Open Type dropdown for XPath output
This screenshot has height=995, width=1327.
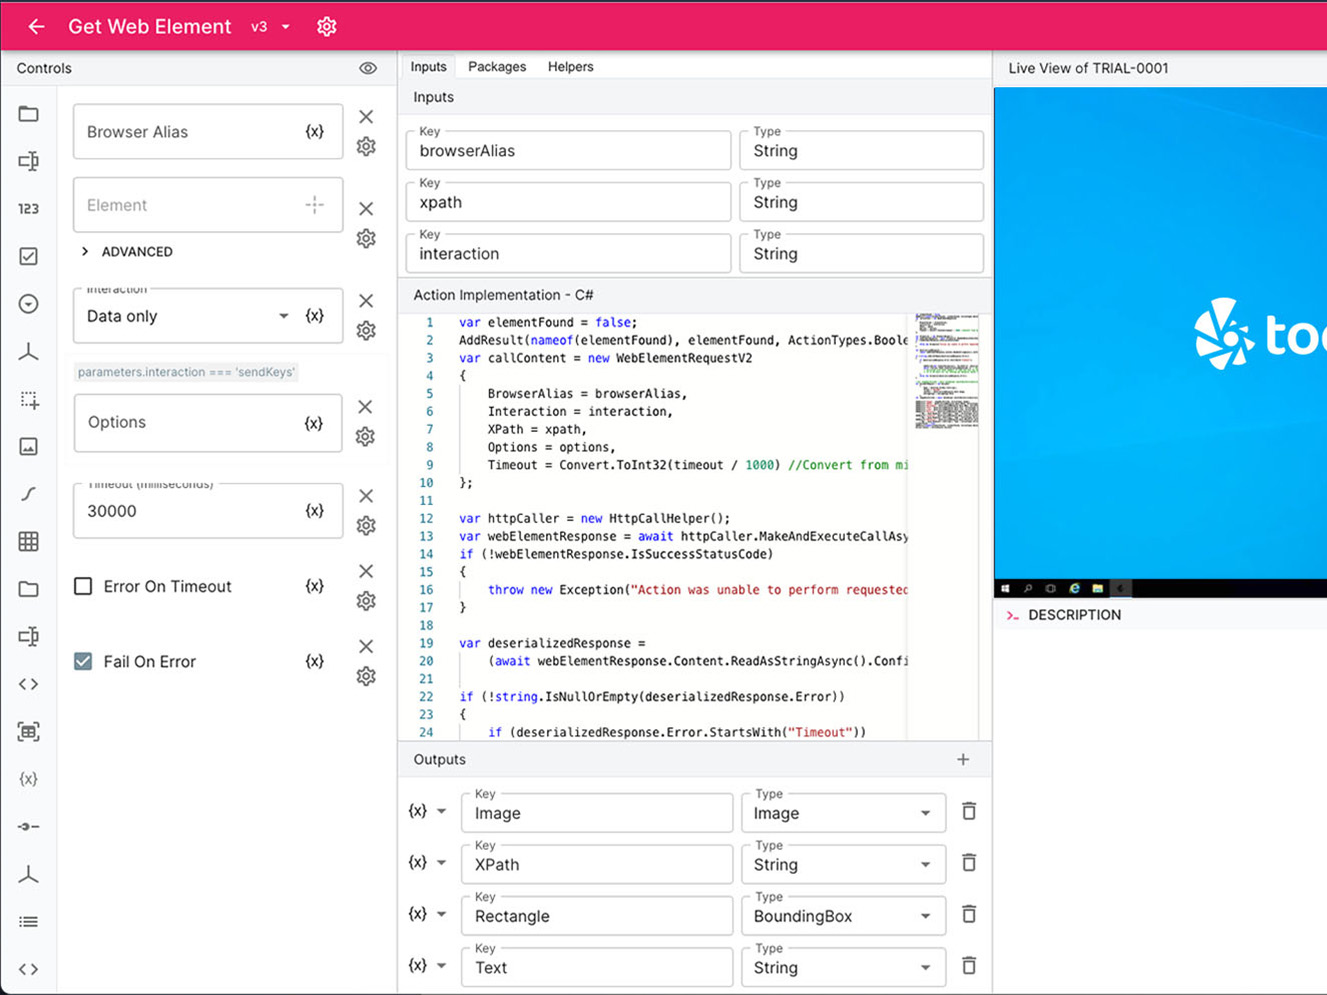(843, 864)
